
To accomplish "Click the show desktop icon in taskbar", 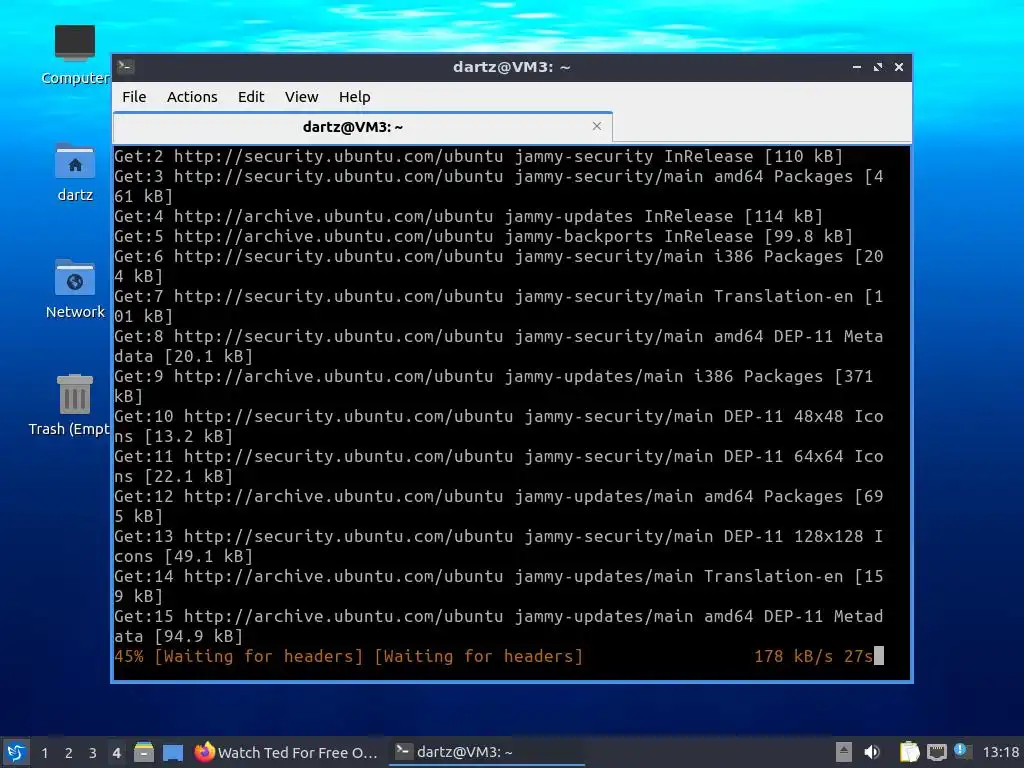I will click(x=173, y=752).
